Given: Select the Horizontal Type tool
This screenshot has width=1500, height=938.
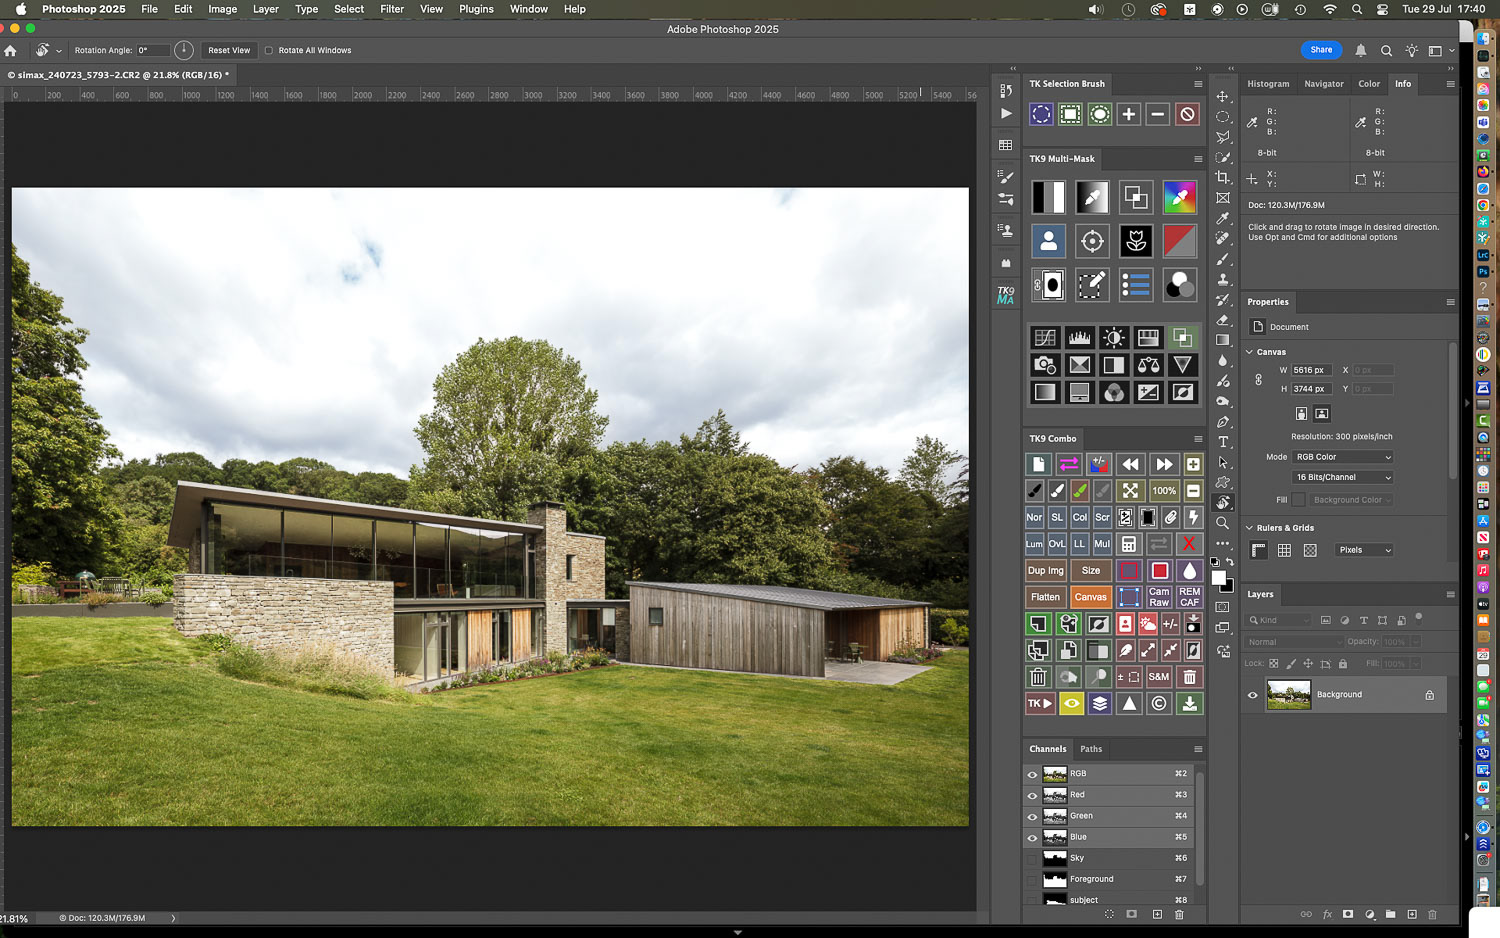Looking at the screenshot, I should coord(1222,442).
